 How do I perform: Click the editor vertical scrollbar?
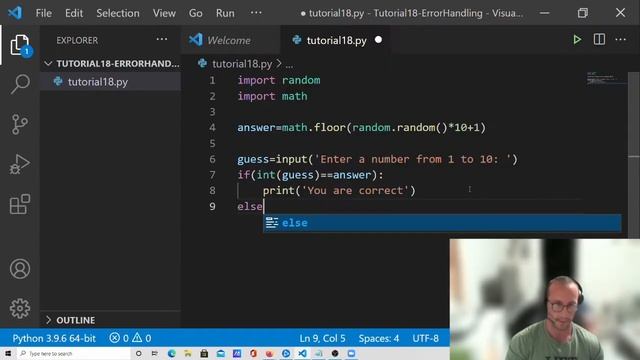click(633, 155)
